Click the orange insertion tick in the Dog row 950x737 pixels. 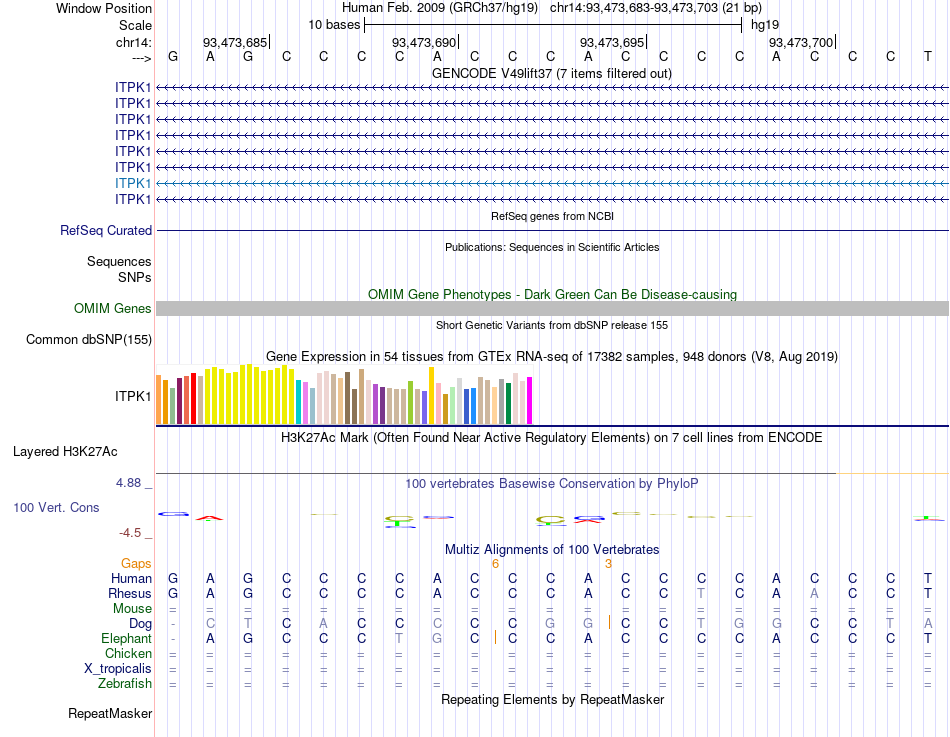click(609, 622)
